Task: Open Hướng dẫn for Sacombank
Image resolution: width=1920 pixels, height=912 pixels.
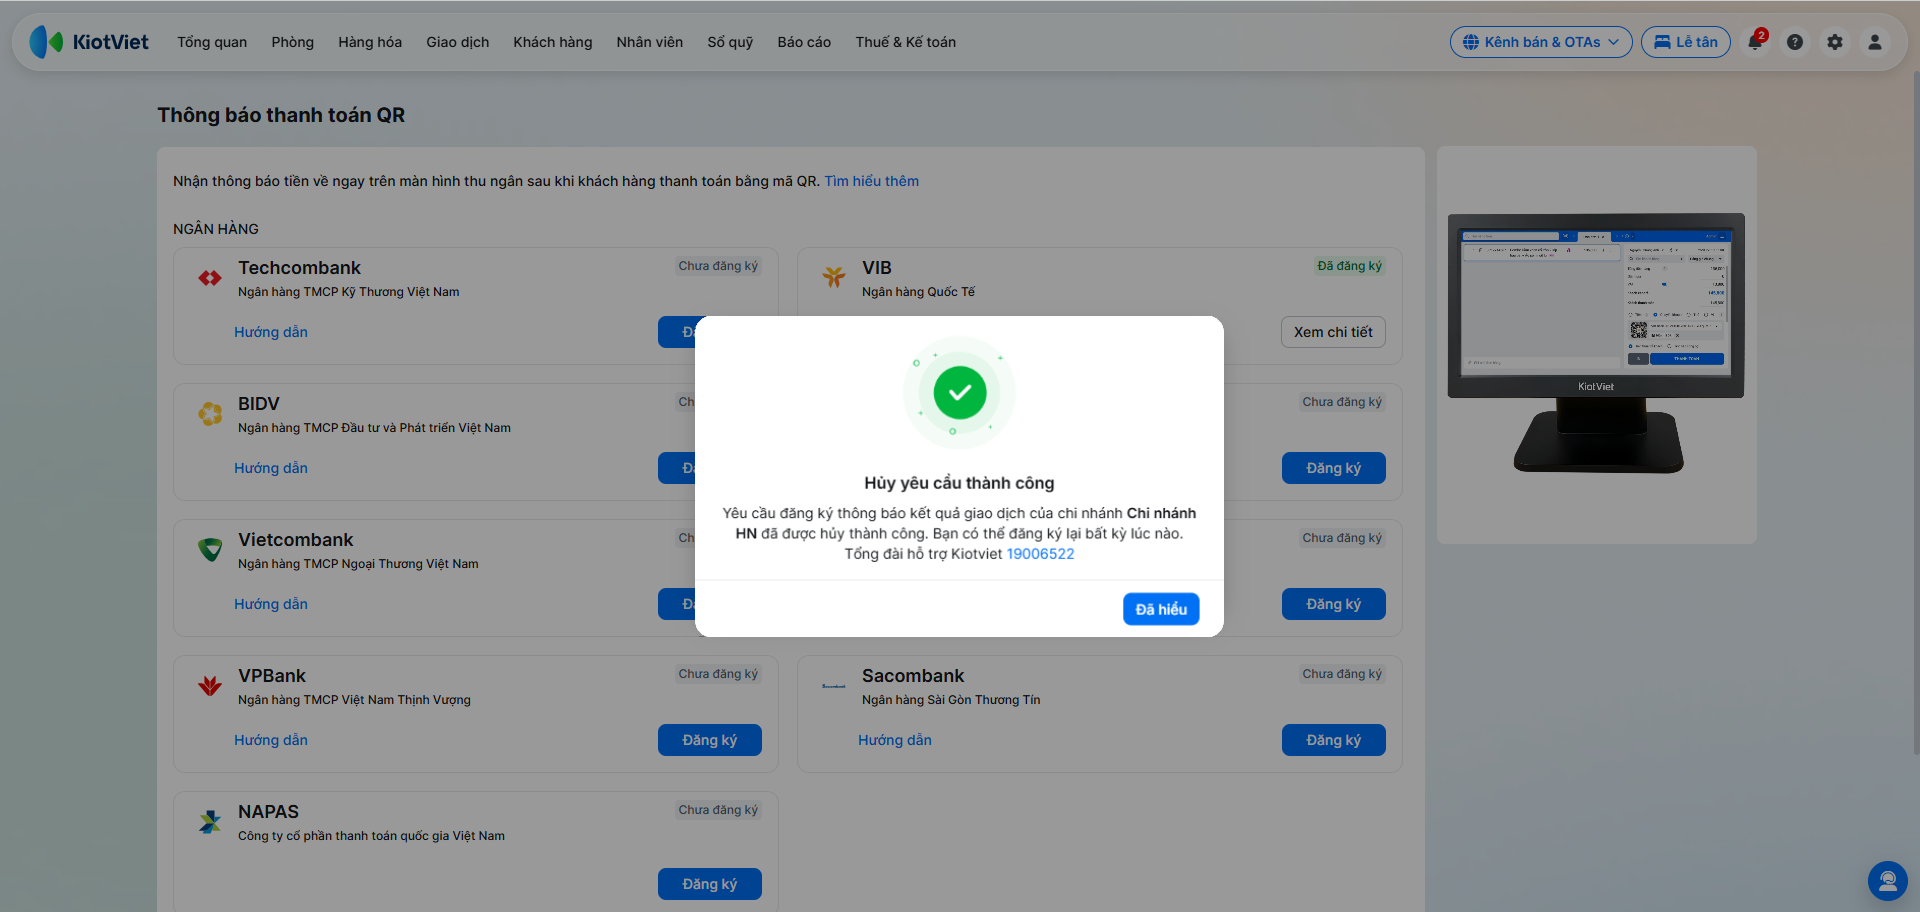Action: click(895, 740)
